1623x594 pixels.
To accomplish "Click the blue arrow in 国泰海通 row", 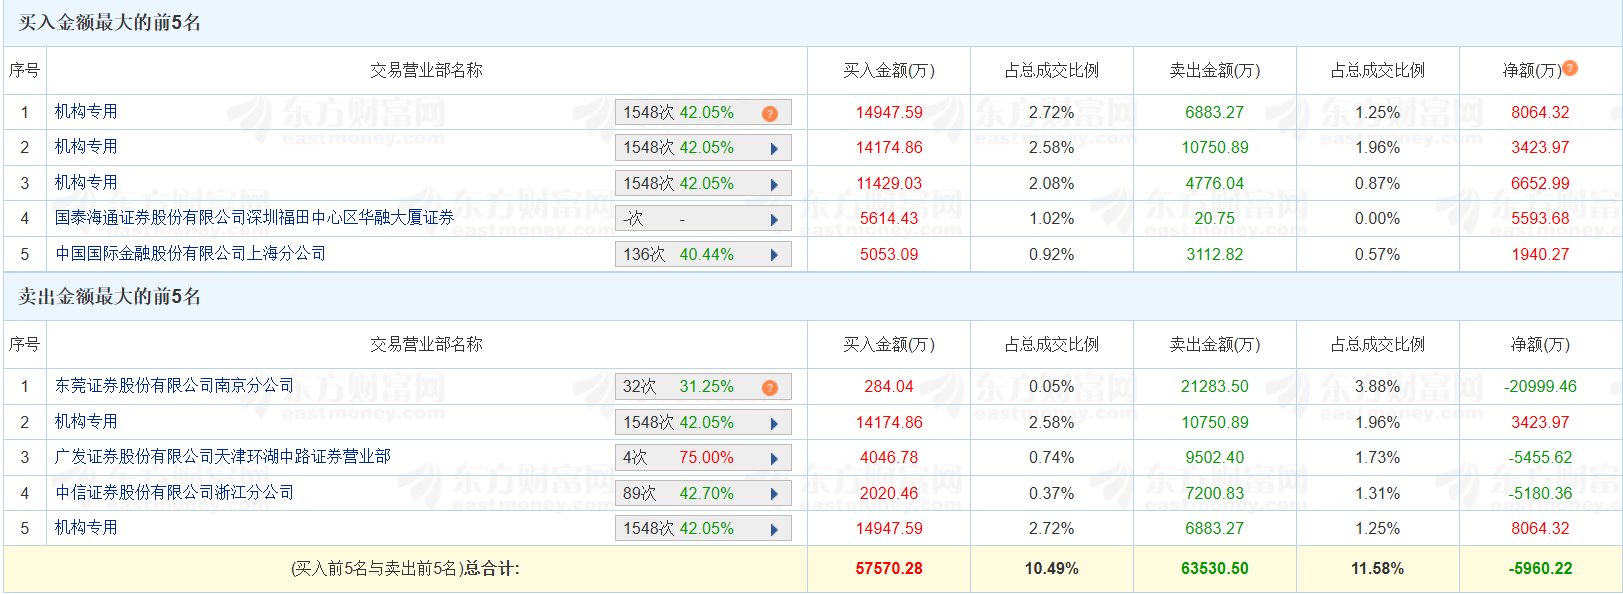I will [774, 220].
